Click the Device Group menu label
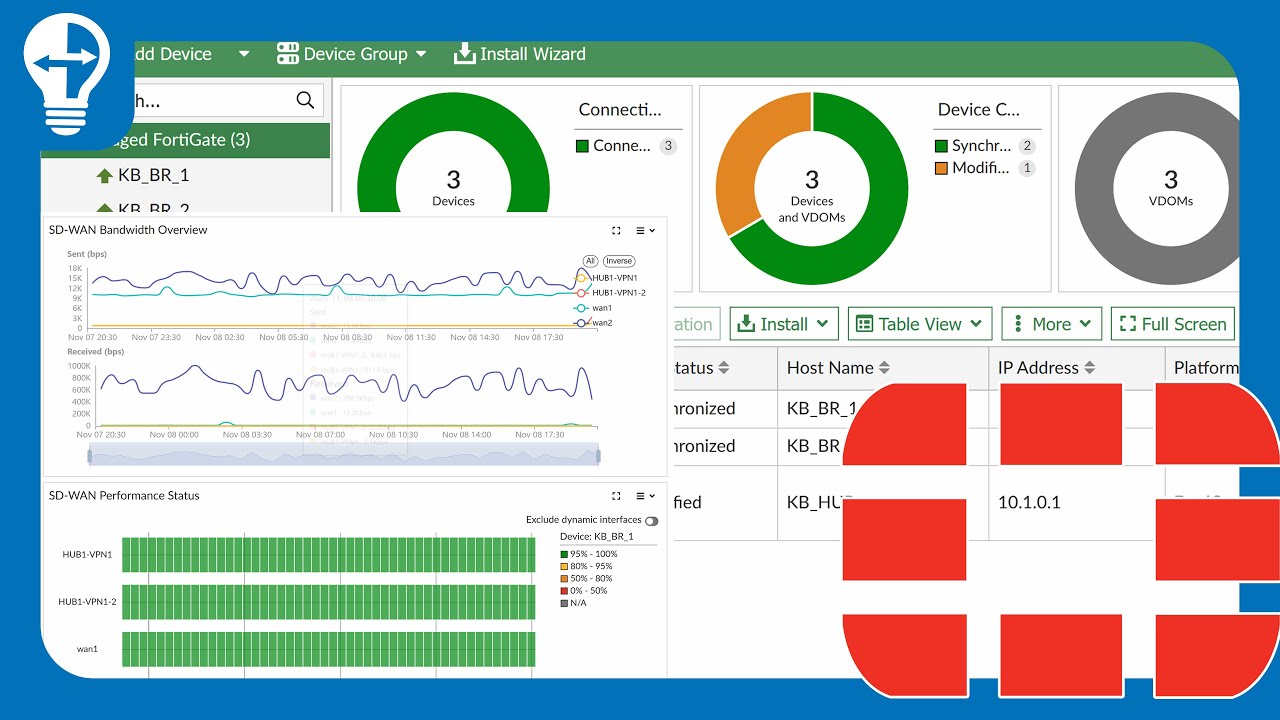1280x720 pixels. coord(355,54)
